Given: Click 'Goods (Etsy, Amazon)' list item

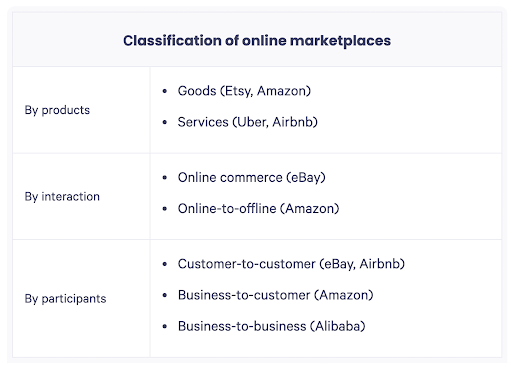Looking at the screenshot, I should pos(244,91).
